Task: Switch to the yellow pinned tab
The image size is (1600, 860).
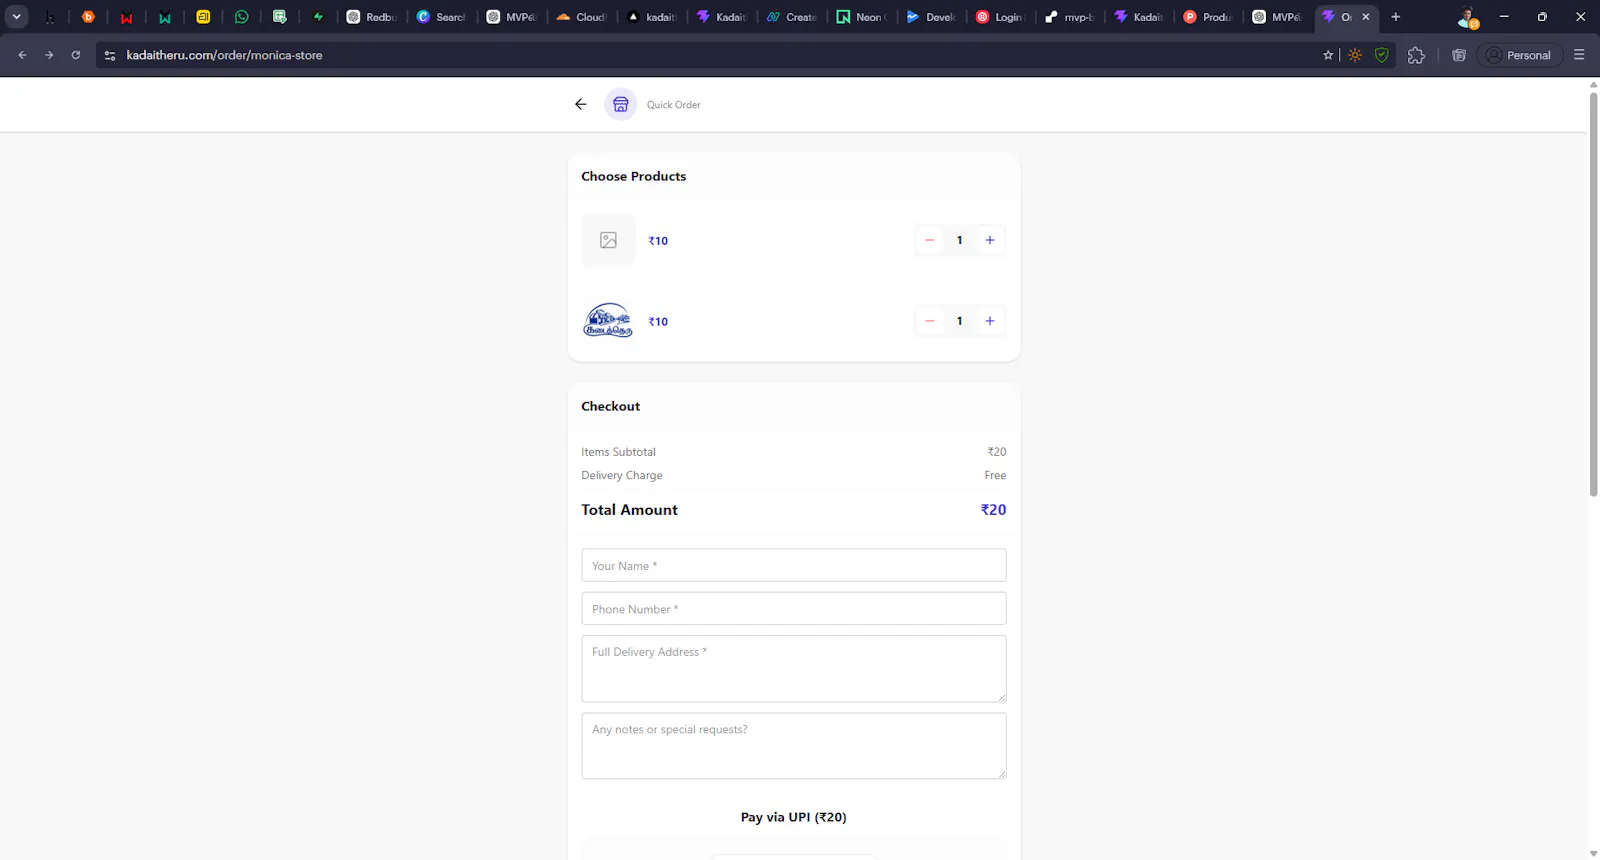Action: [x=203, y=17]
